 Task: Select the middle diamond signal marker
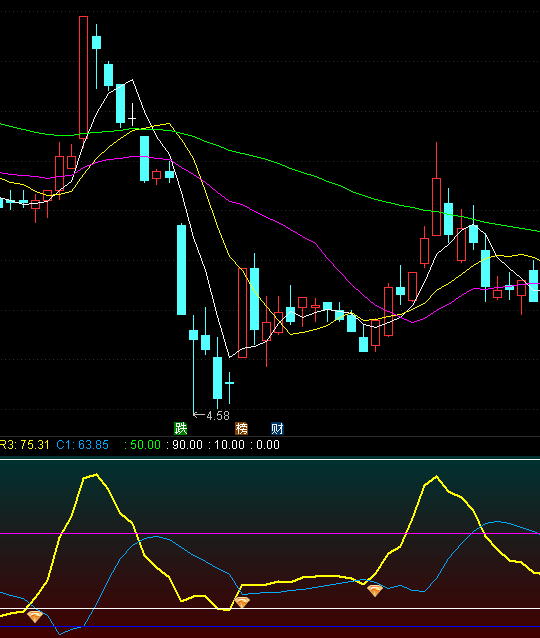tap(242, 602)
